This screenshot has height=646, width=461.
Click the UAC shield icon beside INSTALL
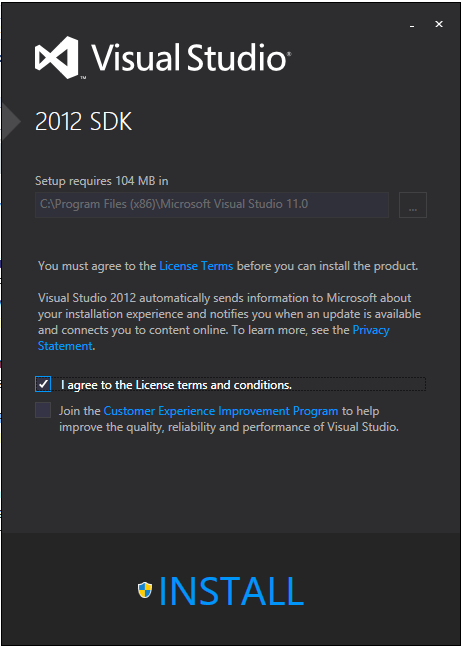pos(145,590)
